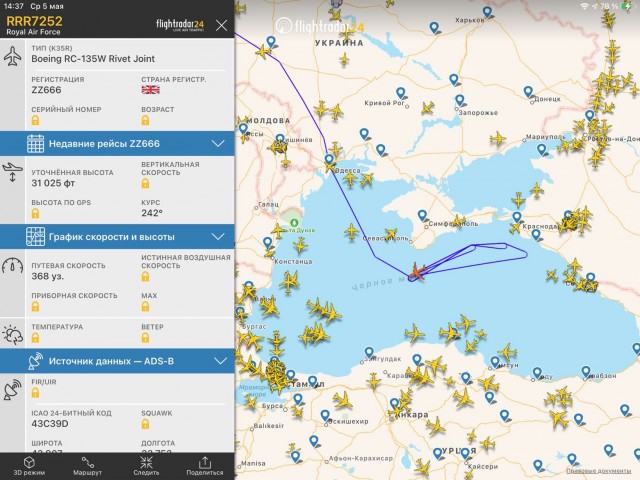640x480 pixels.
Task: Tap the lock under Серийный номер
Action: coord(36,120)
